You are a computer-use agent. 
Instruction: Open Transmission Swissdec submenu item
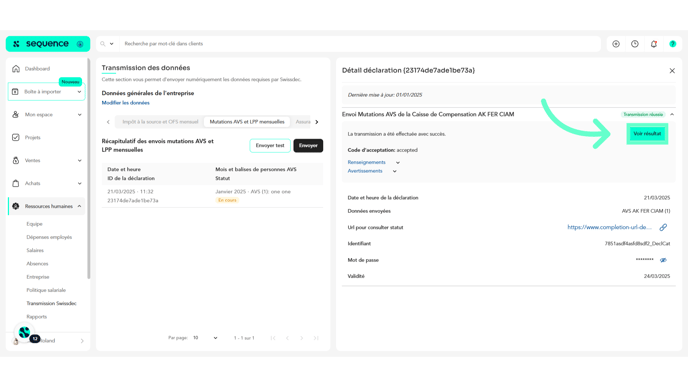pos(51,303)
